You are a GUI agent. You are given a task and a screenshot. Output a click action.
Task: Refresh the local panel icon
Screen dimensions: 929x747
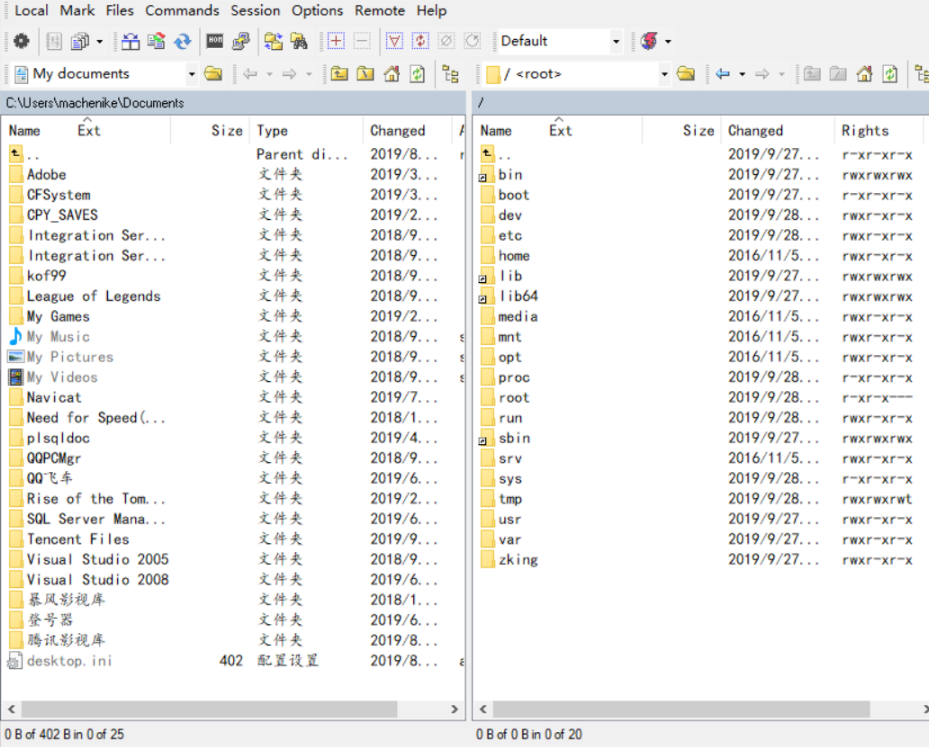(418, 73)
